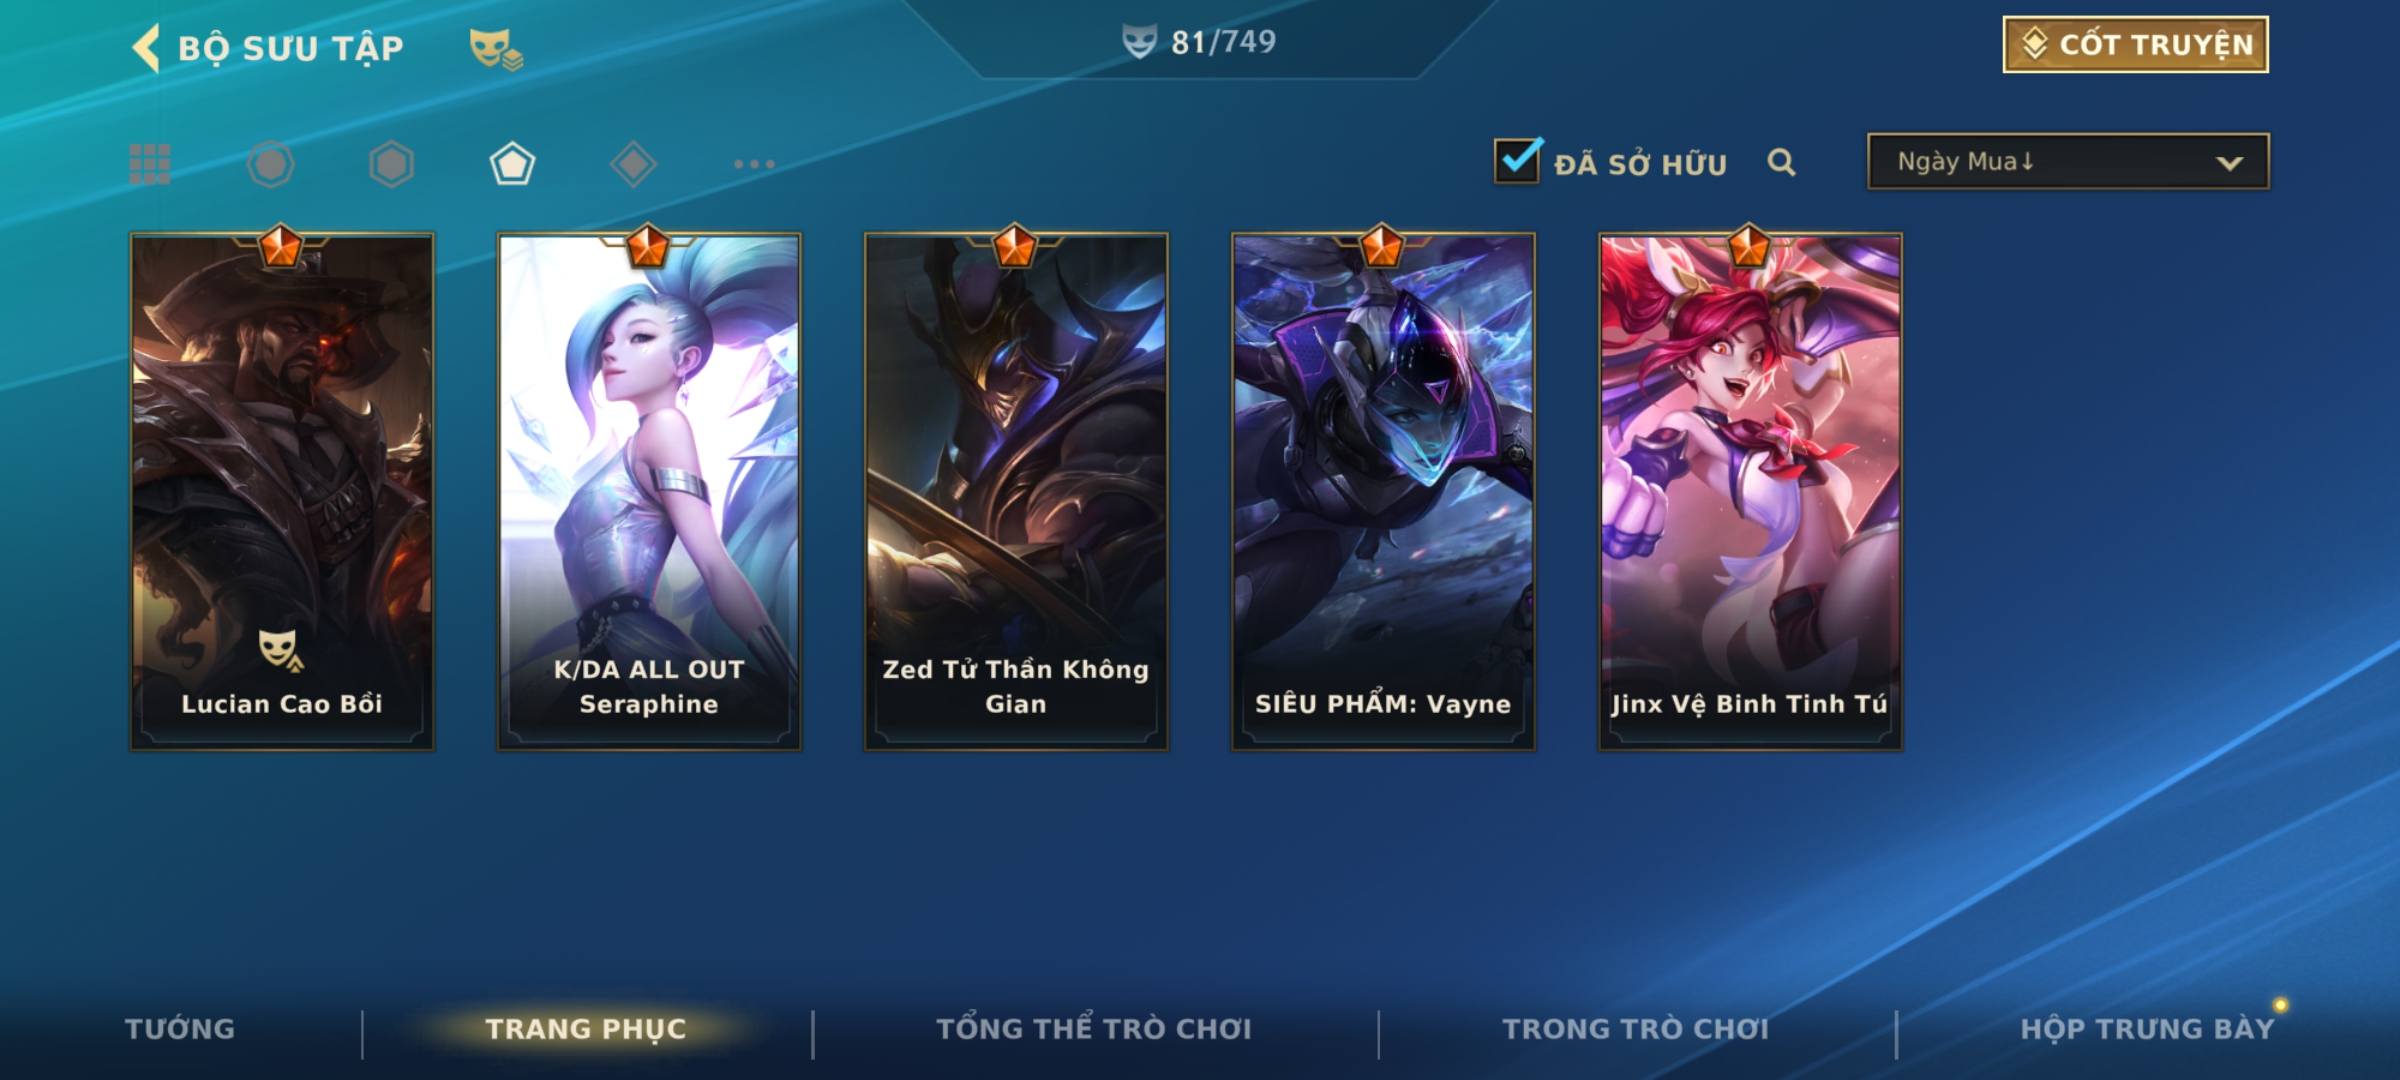Viewport: 2400px width, 1080px height.
Task: Switch to the Tướng tab
Action: [180, 1029]
